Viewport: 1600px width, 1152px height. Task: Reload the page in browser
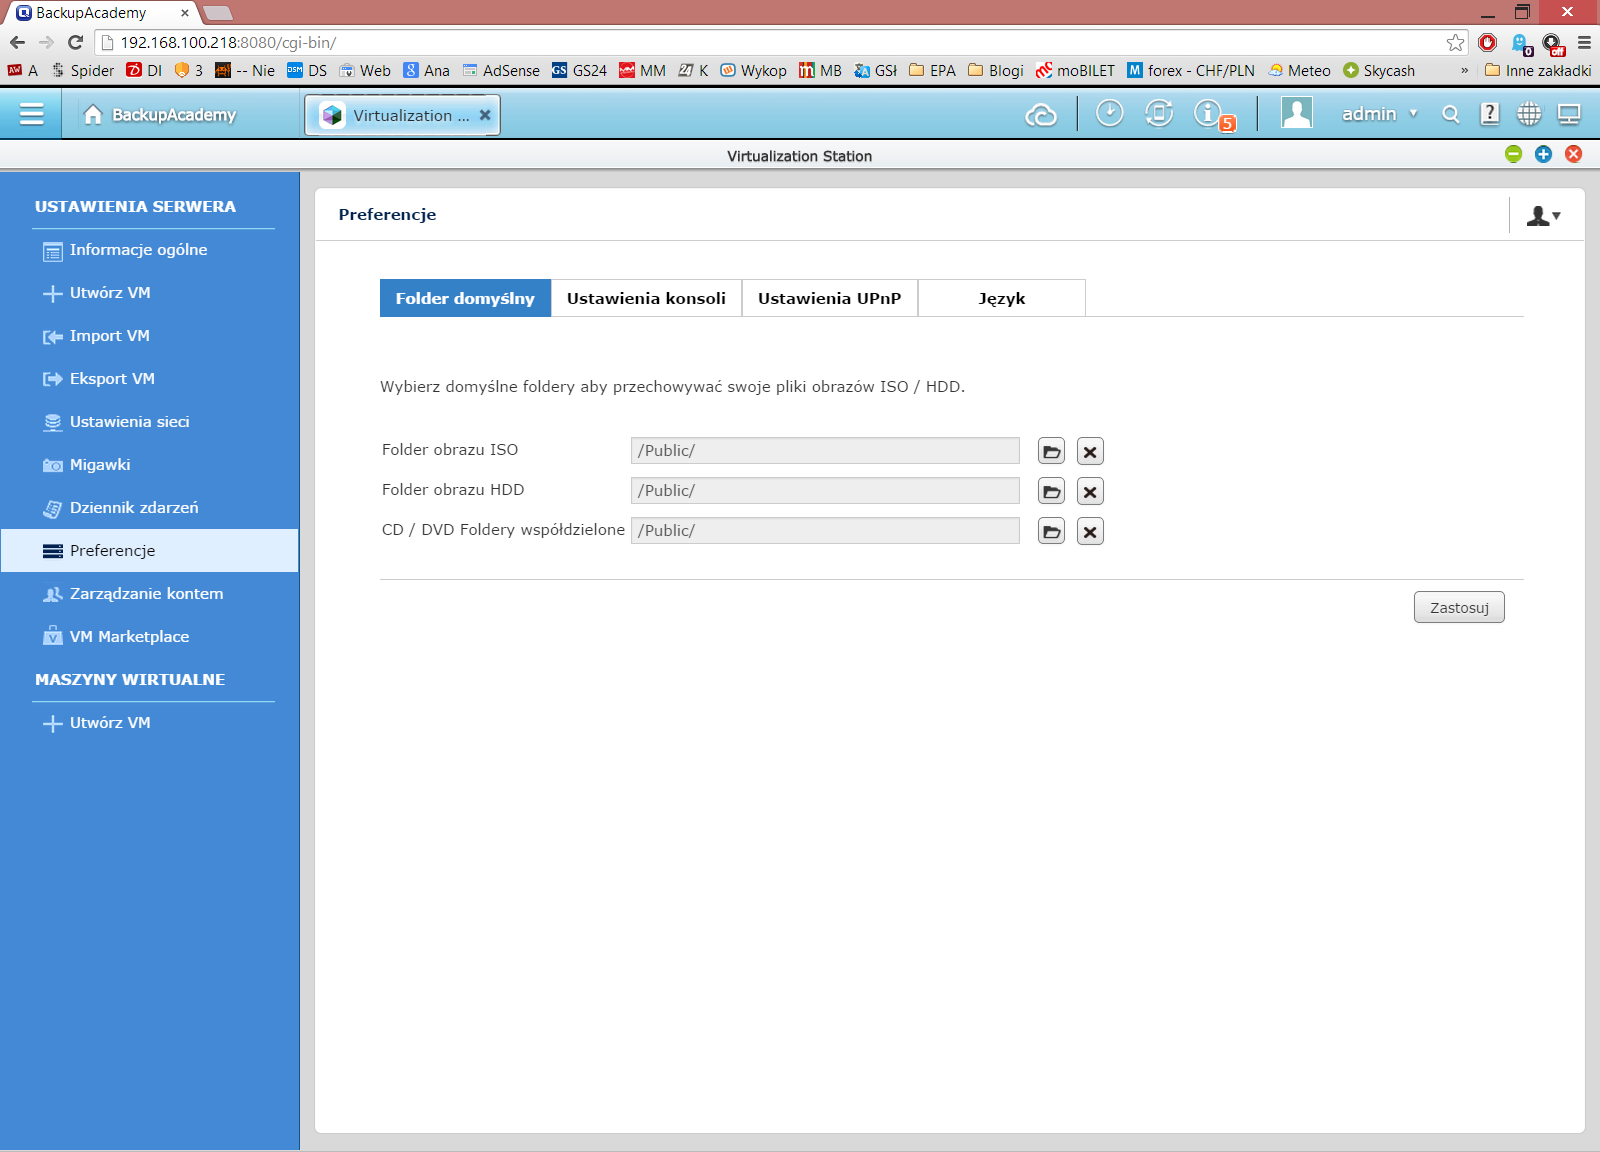pos(75,42)
